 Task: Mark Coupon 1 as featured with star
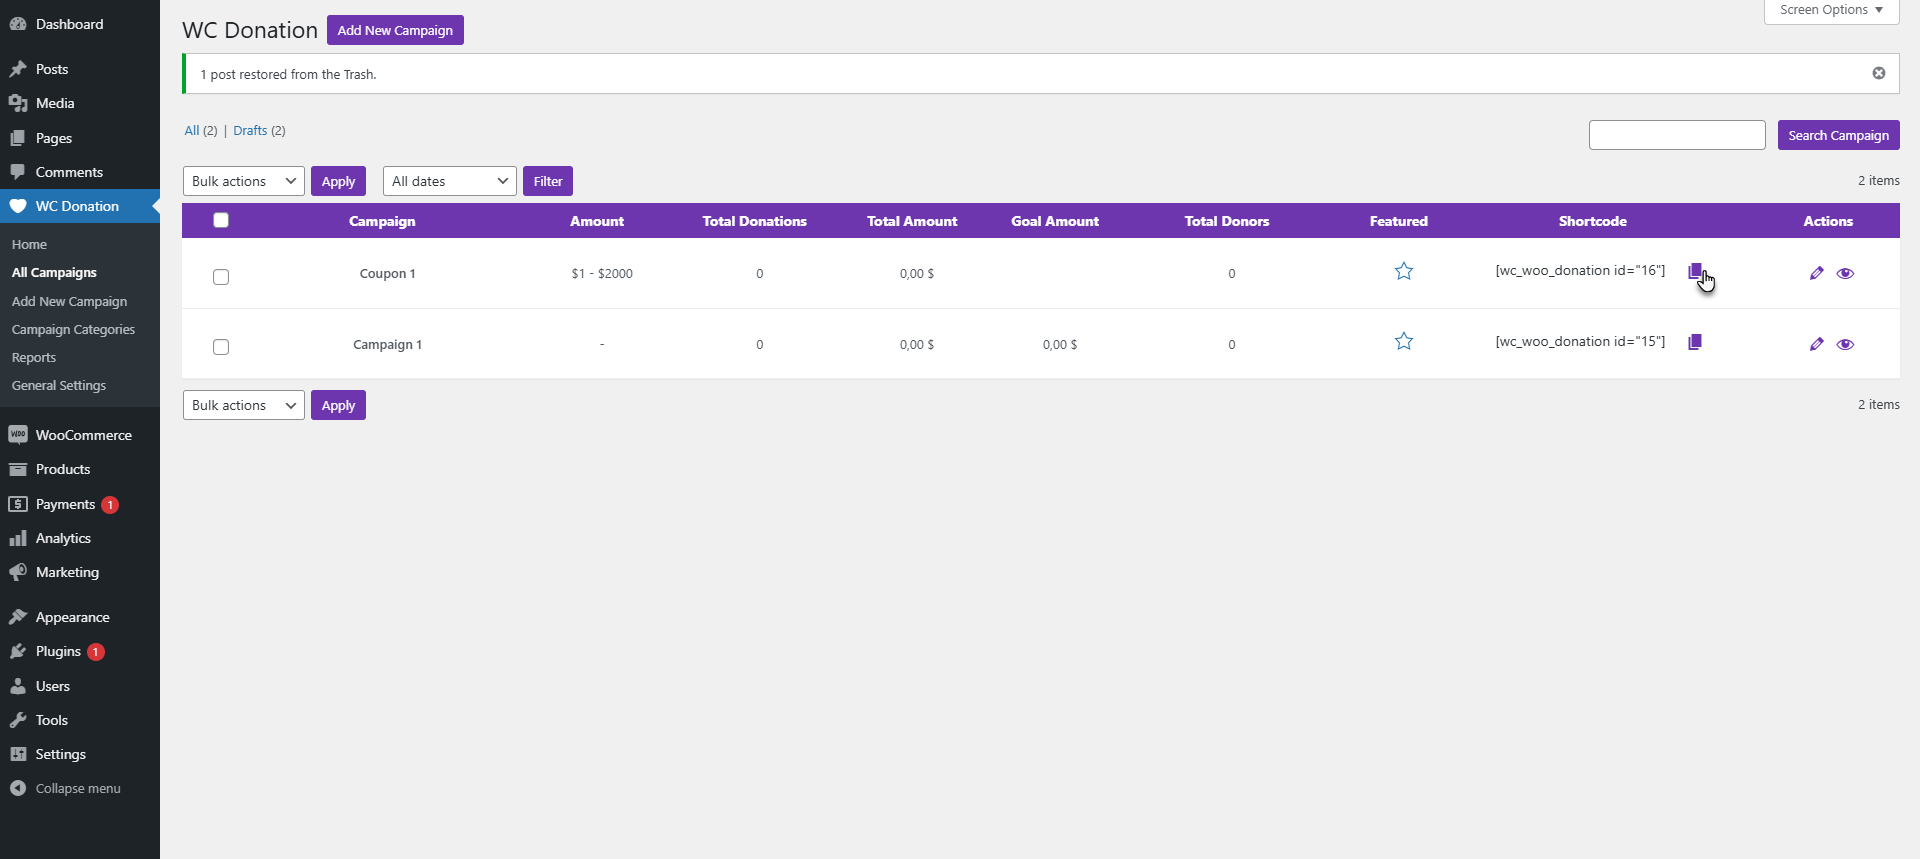(1403, 271)
